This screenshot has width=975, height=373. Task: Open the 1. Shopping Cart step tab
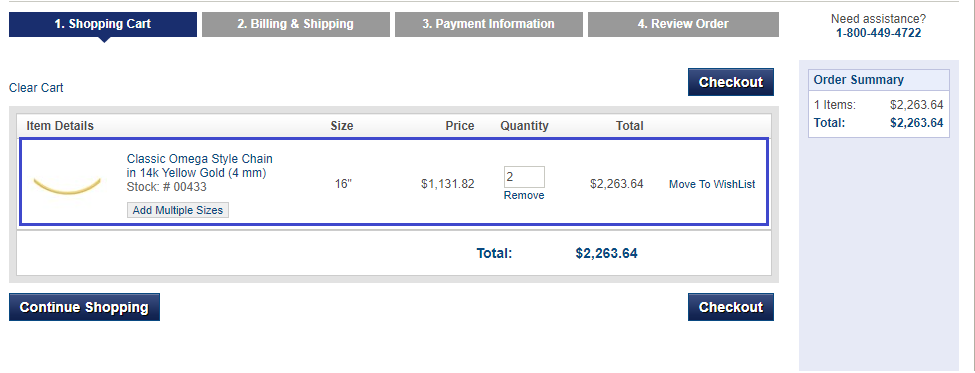(x=103, y=24)
